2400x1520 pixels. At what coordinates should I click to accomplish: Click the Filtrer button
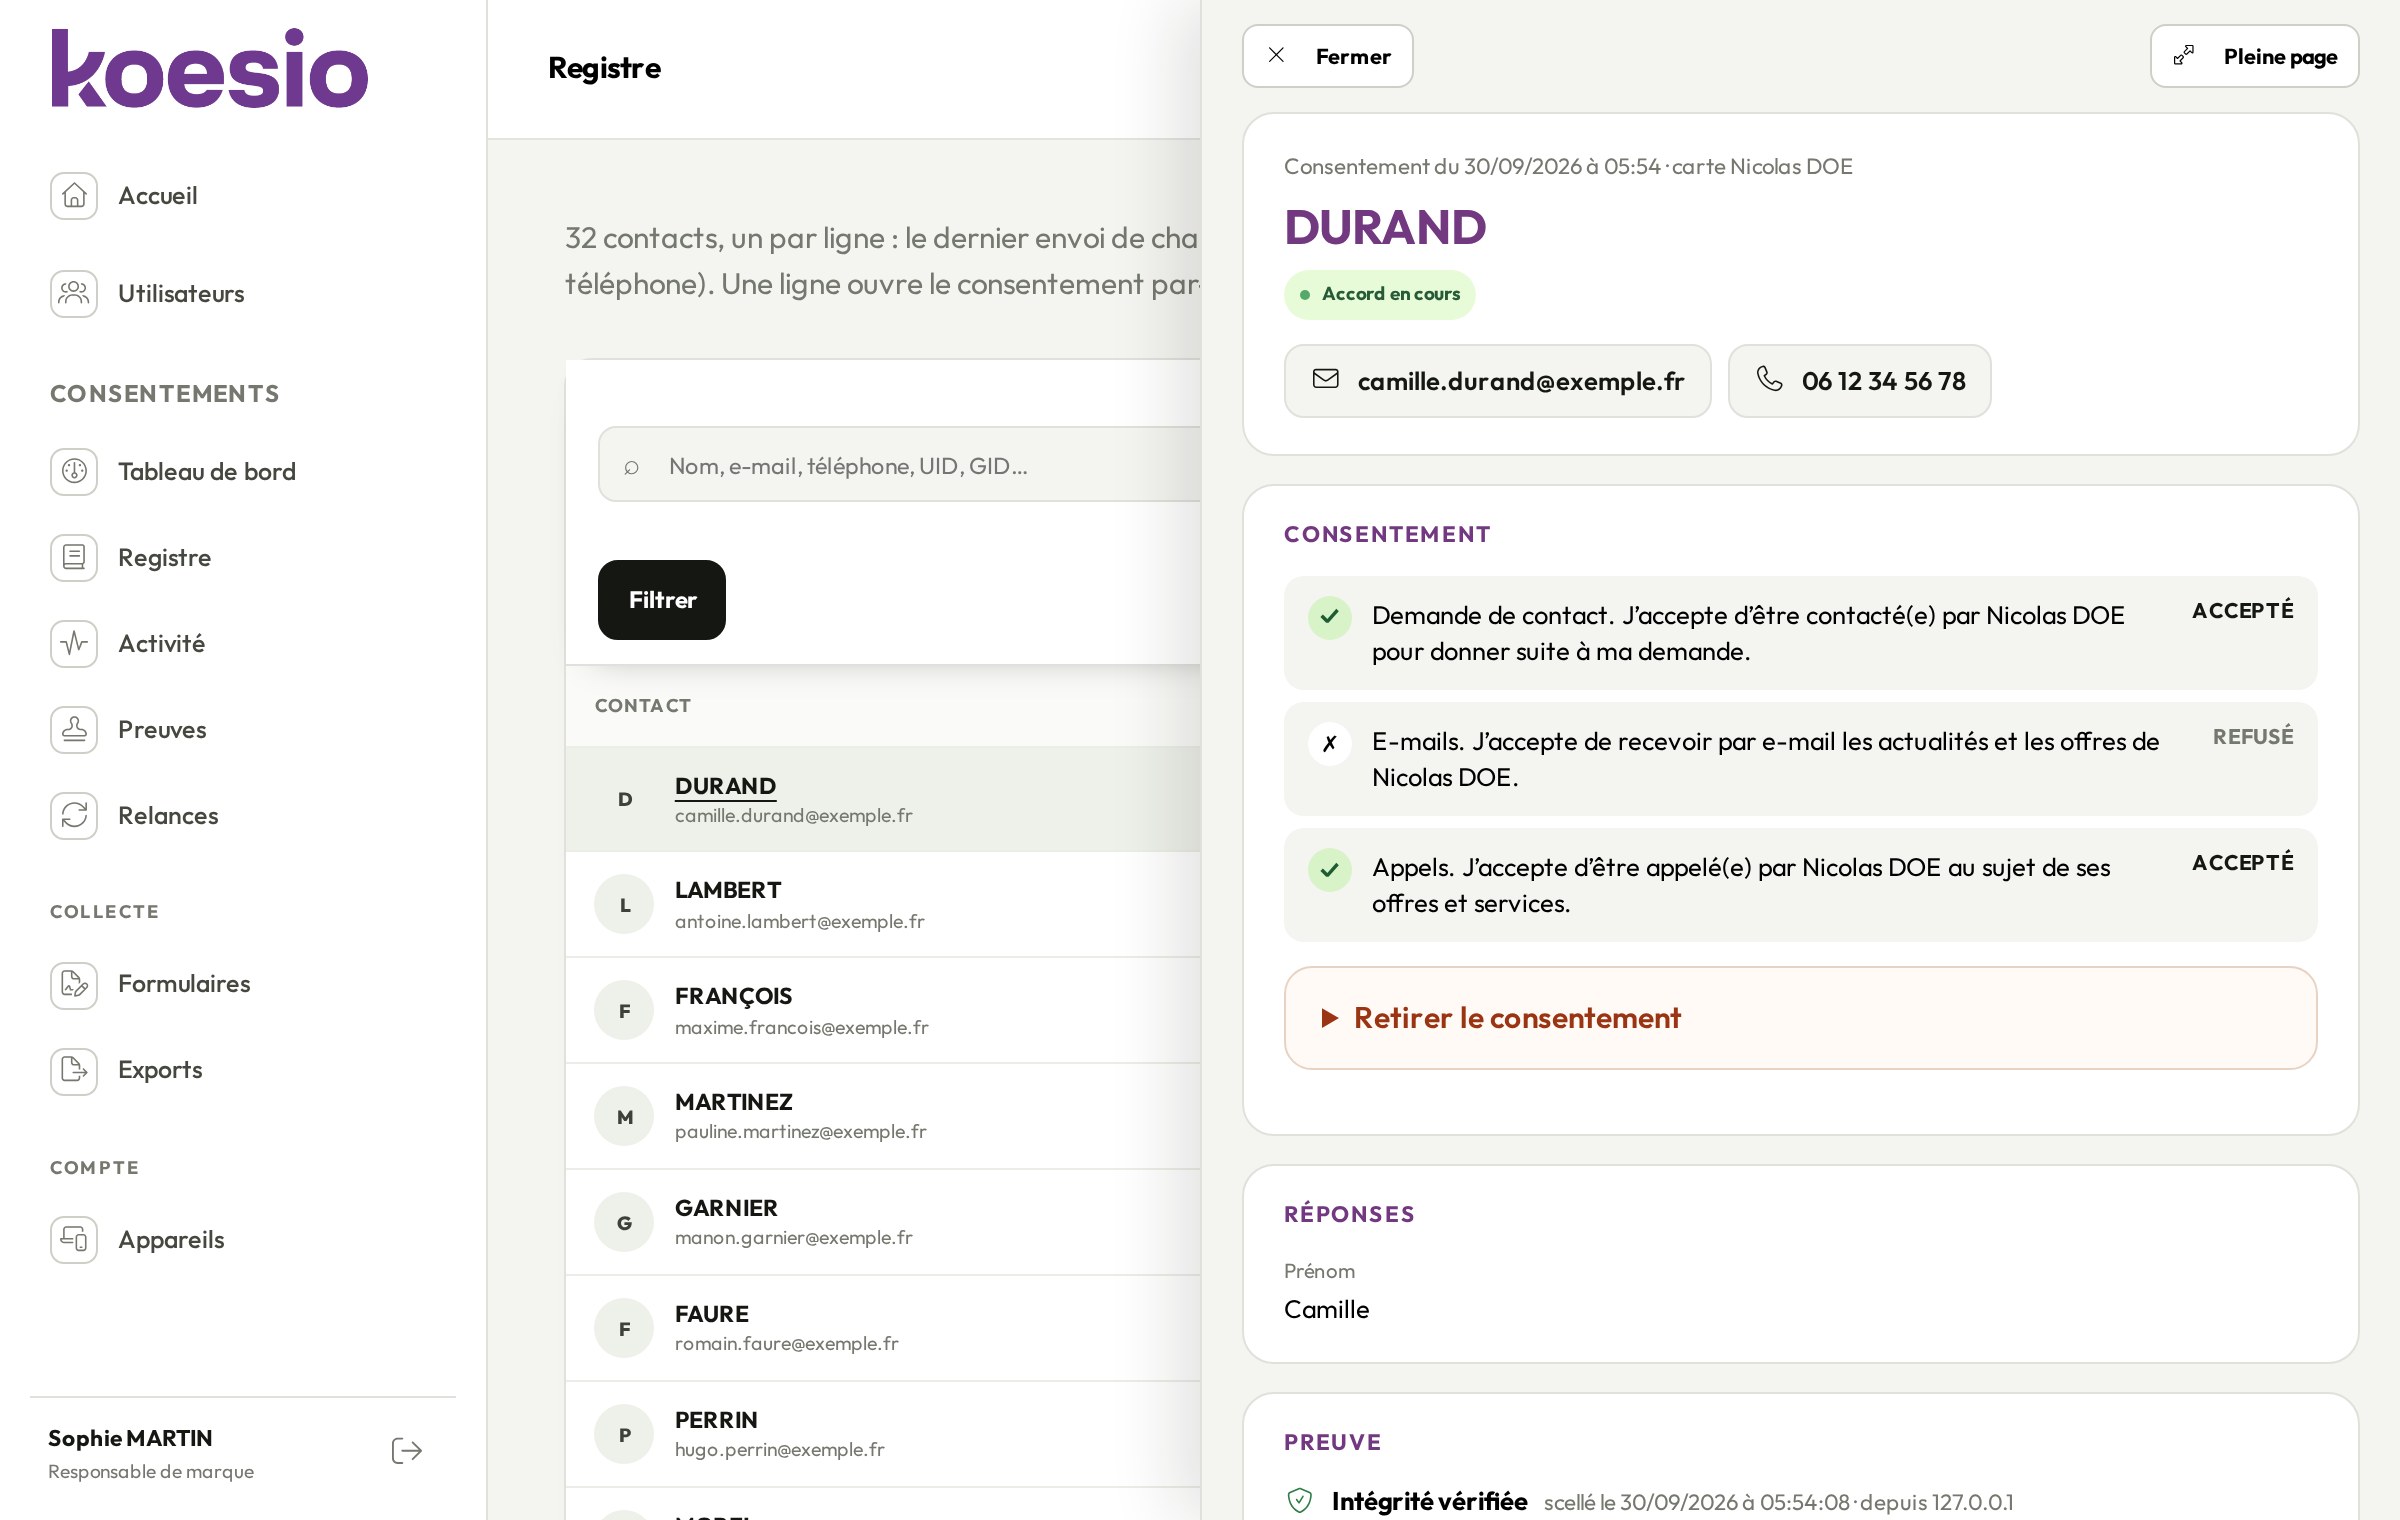pos(662,600)
